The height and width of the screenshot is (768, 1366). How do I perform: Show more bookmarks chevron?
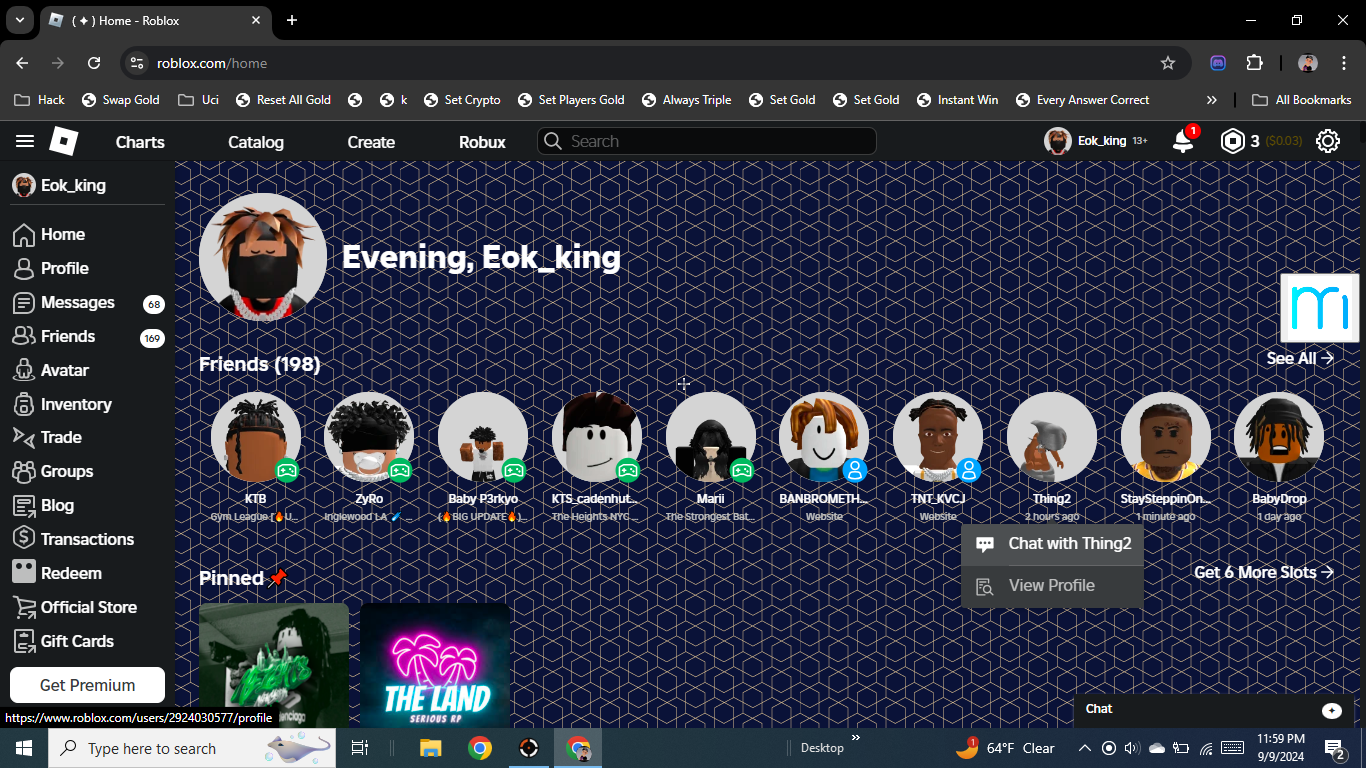tap(1212, 100)
